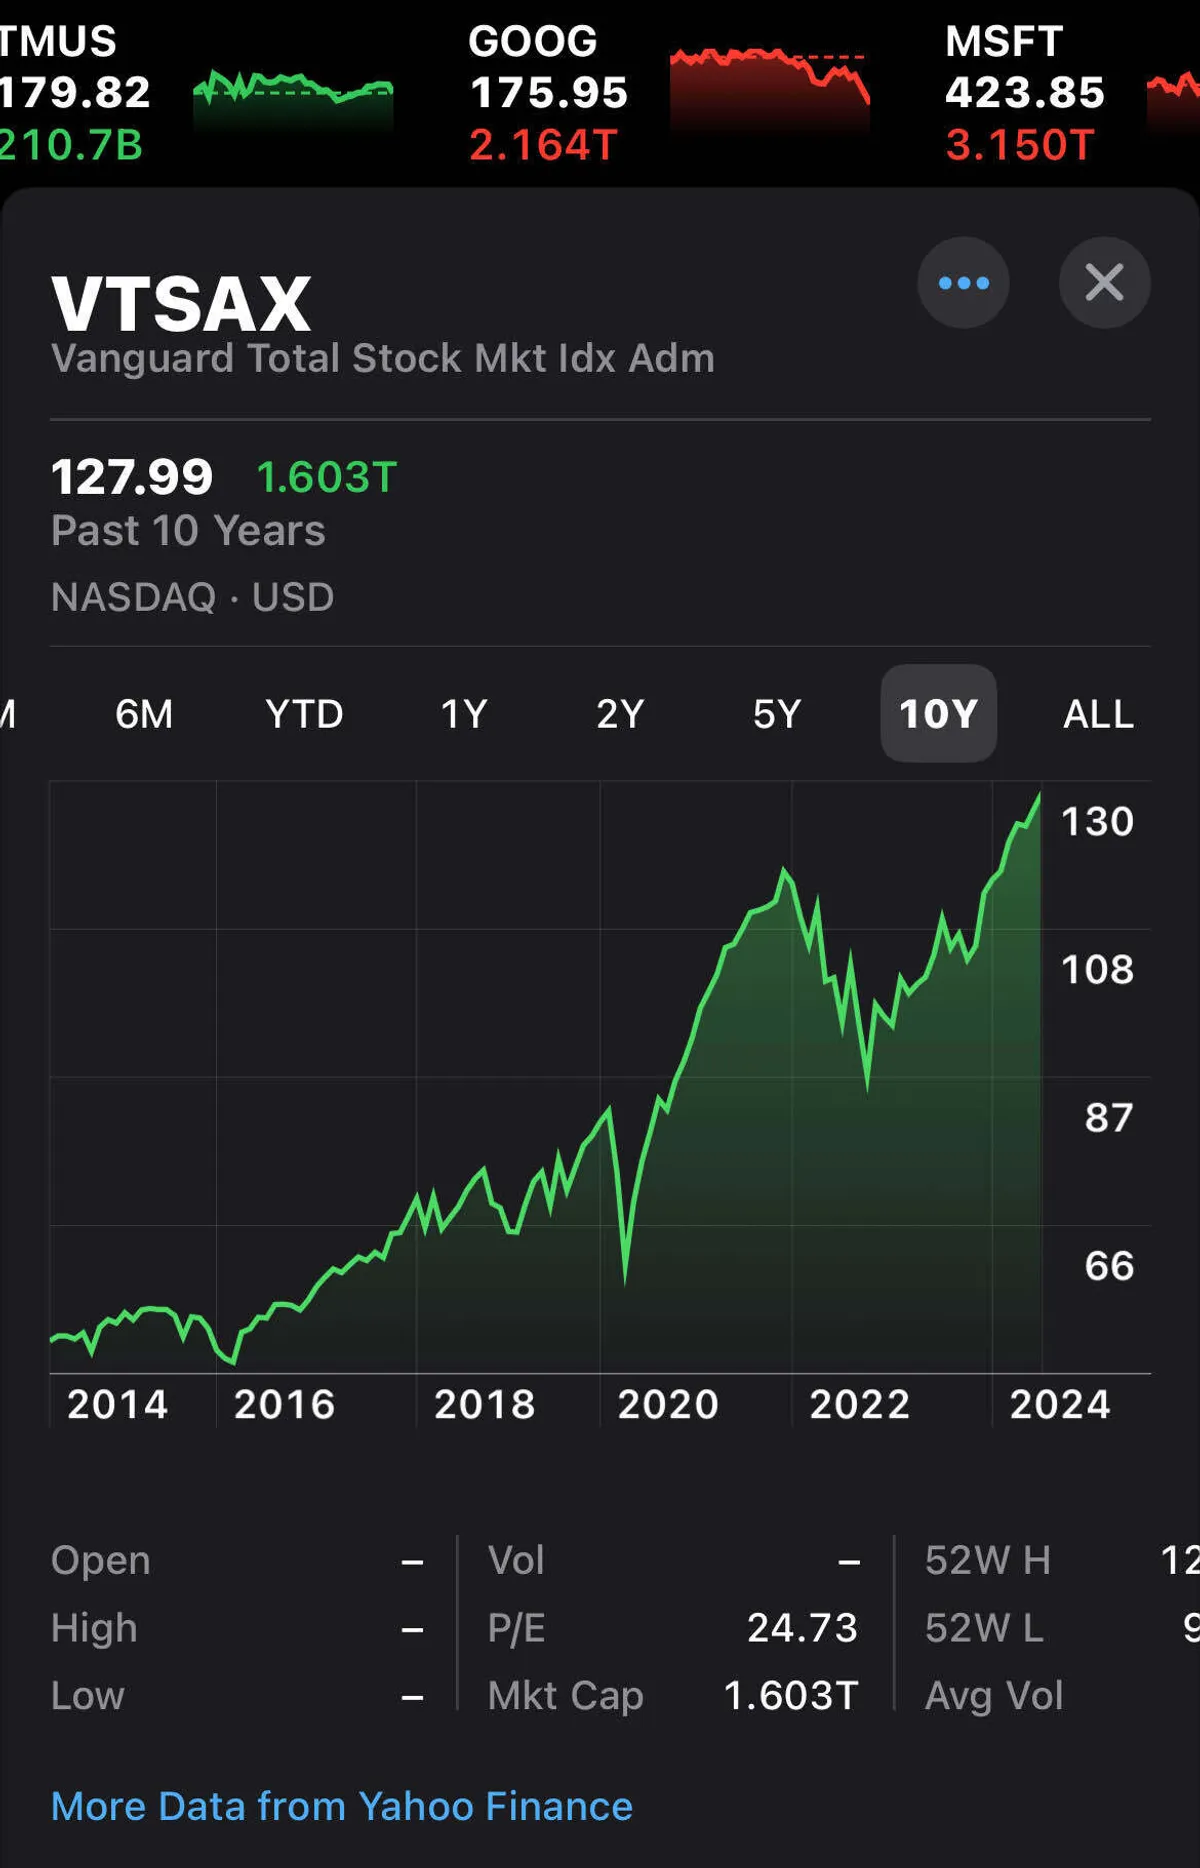The width and height of the screenshot is (1200, 1868).
Task: Tap the TMUS green sparkline chart
Action: [293, 95]
